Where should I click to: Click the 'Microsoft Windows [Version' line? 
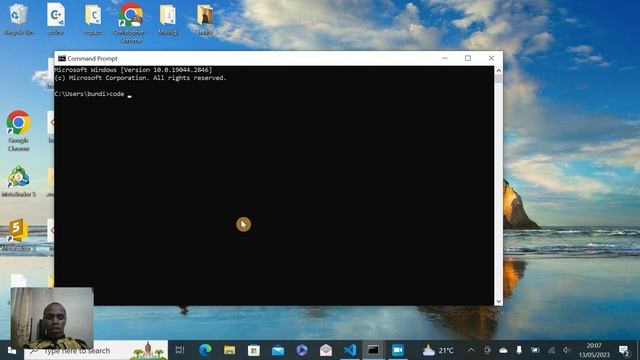click(x=133, y=70)
